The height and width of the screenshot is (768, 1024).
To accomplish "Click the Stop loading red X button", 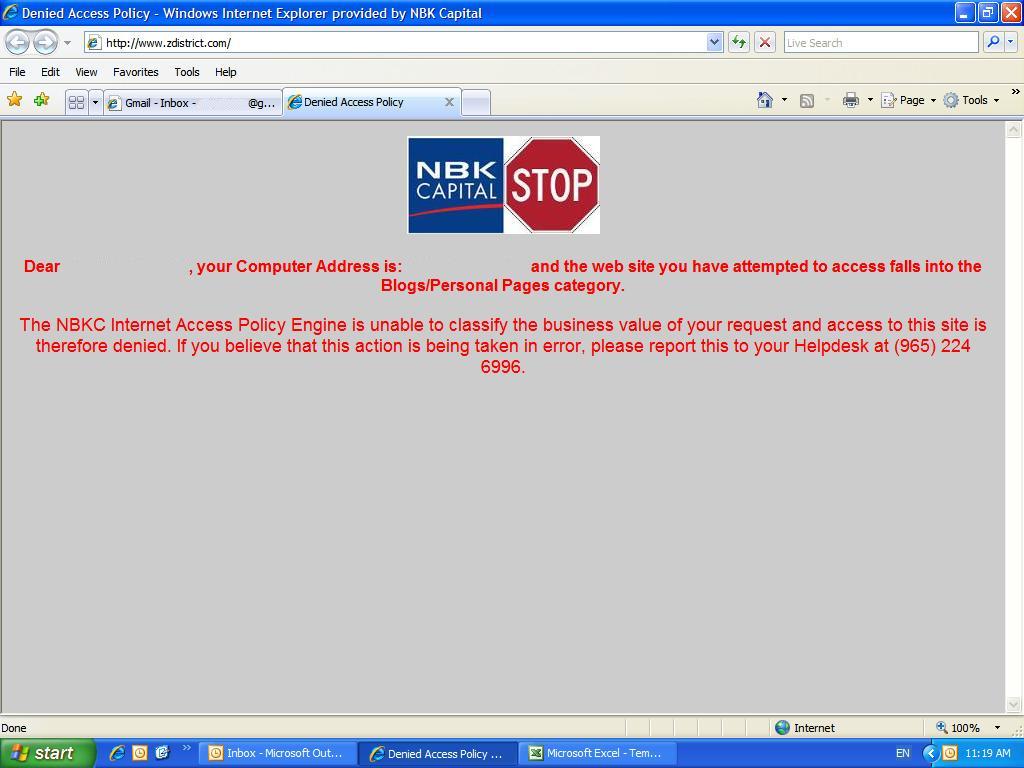I will pos(765,42).
